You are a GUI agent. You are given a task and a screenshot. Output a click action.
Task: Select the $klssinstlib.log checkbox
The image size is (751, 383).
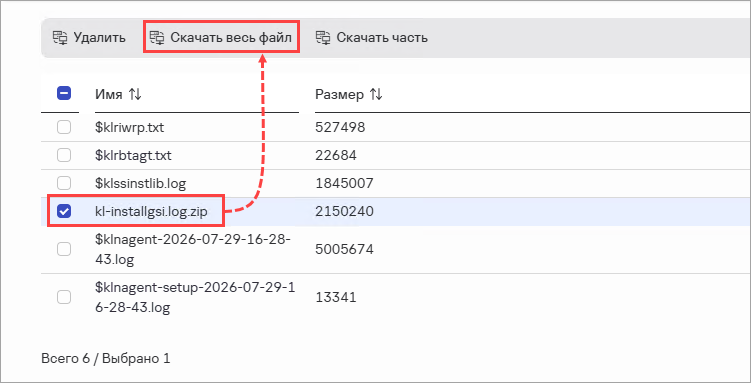coord(64,183)
